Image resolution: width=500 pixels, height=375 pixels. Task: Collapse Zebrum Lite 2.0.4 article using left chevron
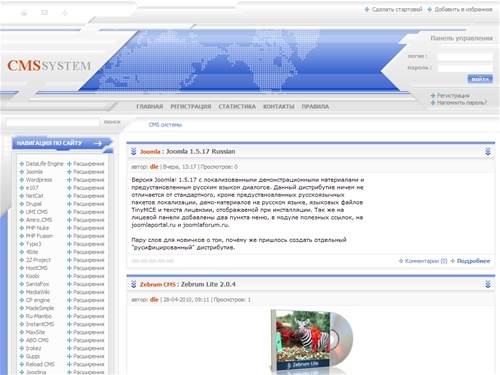(x=134, y=284)
